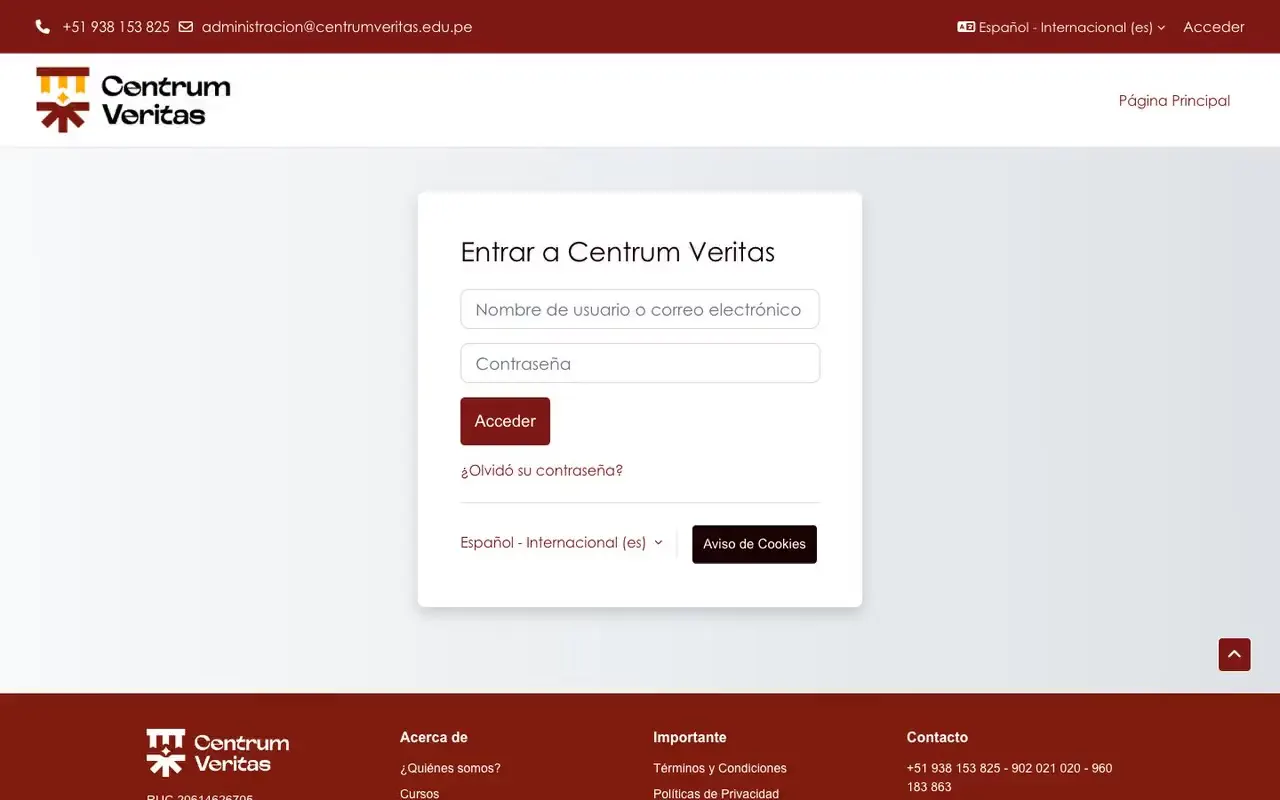Click the Contacto footer heading
Viewport: 1280px width, 800px height.
click(x=937, y=737)
